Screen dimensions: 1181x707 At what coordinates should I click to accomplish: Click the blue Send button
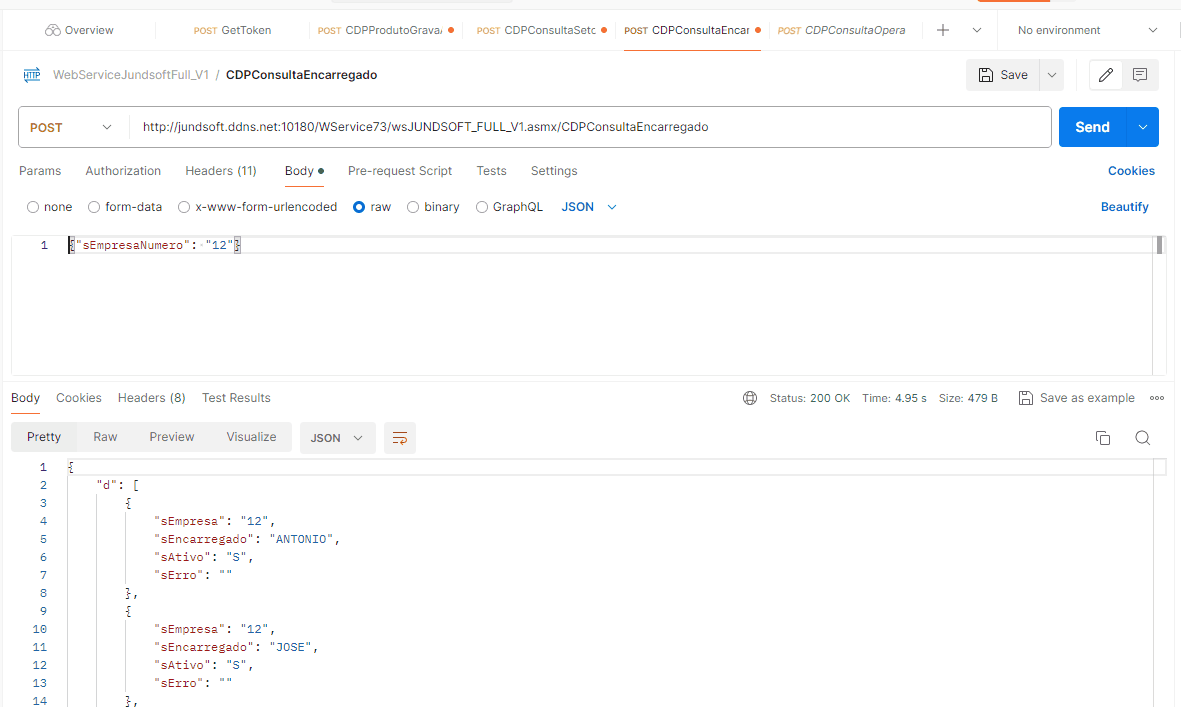(1091, 127)
